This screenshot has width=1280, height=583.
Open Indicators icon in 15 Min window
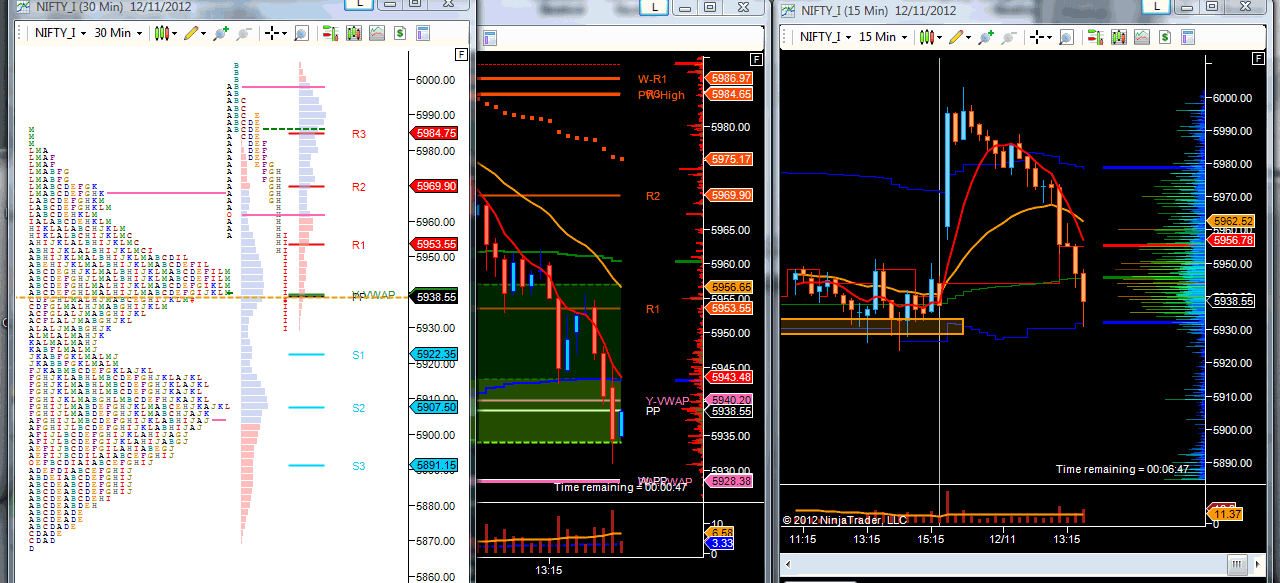[x=1141, y=37]
